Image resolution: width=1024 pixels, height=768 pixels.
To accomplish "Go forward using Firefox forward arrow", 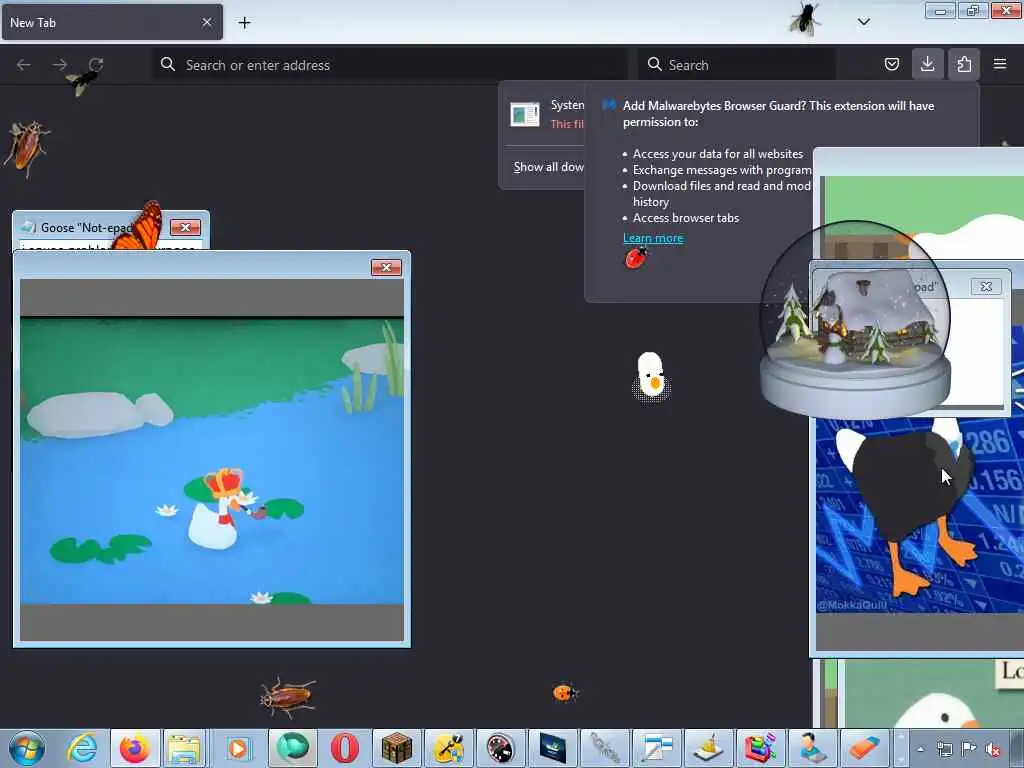I will [x=59, y=65].
